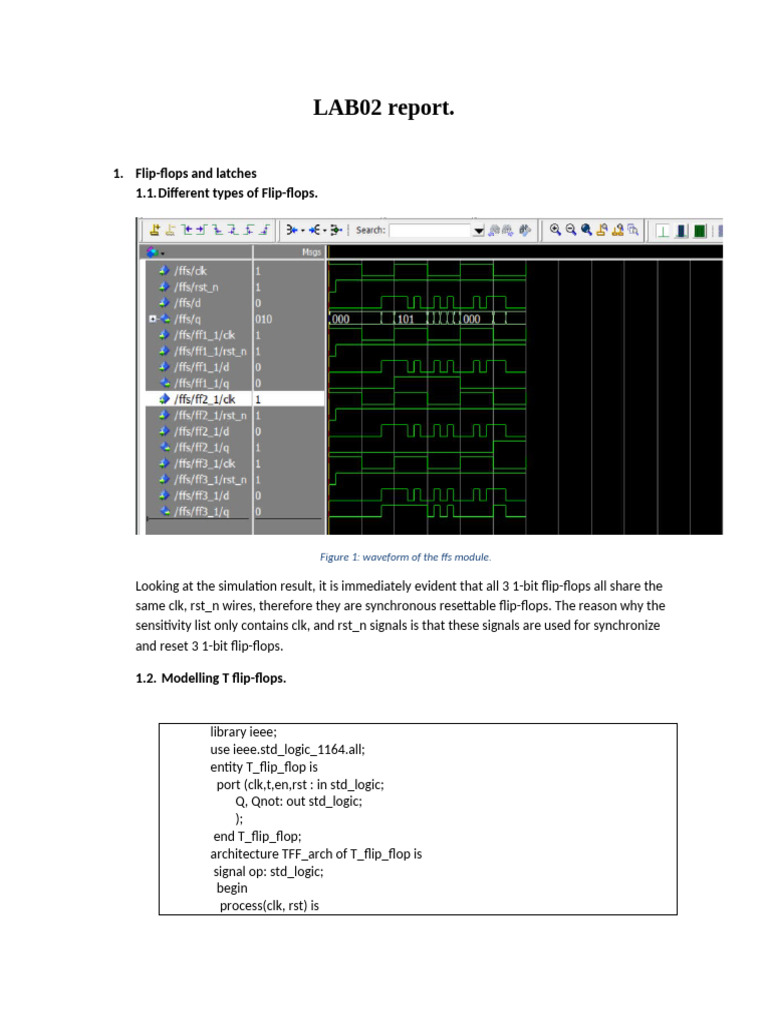Click the solid green waveform format icon
Image resolution: width=768 pixels, height=1024 pixels.
[x=699, y=231]
